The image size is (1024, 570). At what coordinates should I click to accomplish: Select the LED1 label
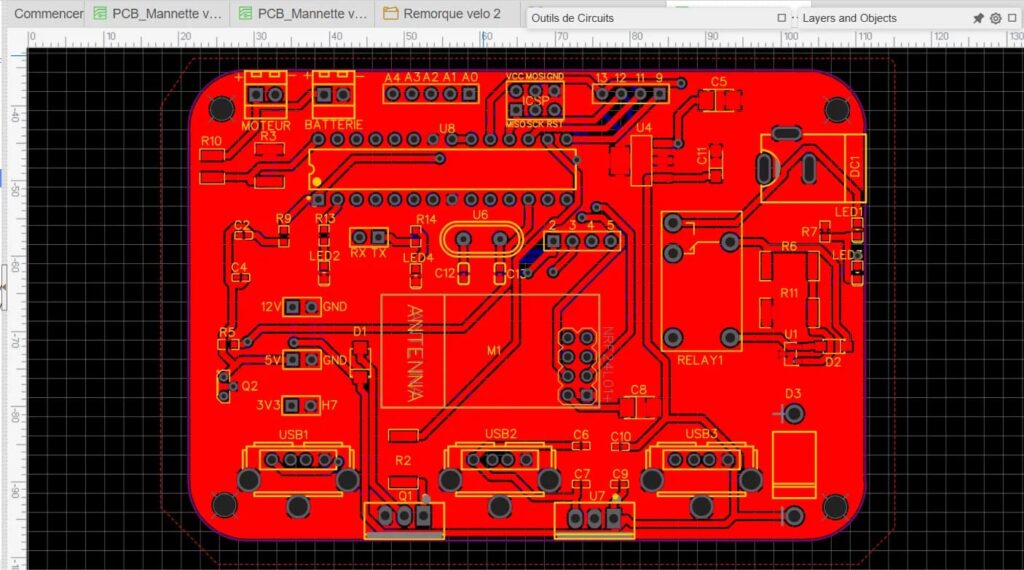point(848,212)
